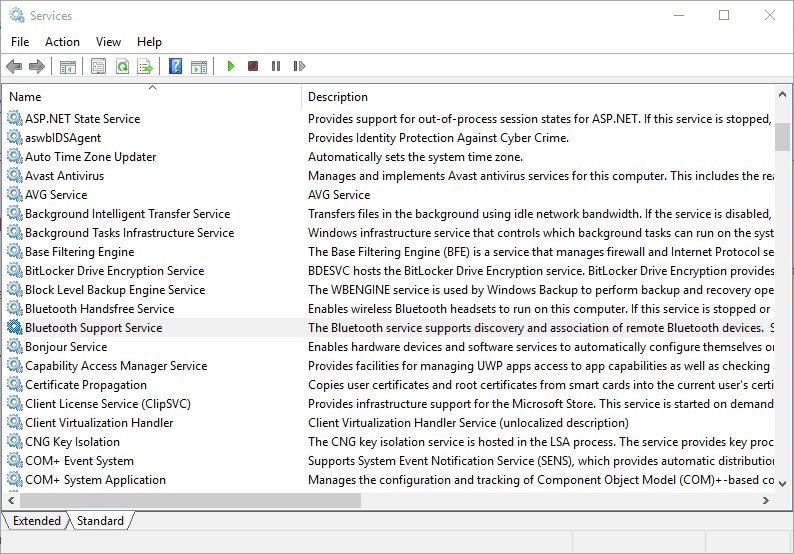The width and height of the screenshot is (794, 554).
Task: Click gear icon of Certificate Propagation
Action: [15, 384]
